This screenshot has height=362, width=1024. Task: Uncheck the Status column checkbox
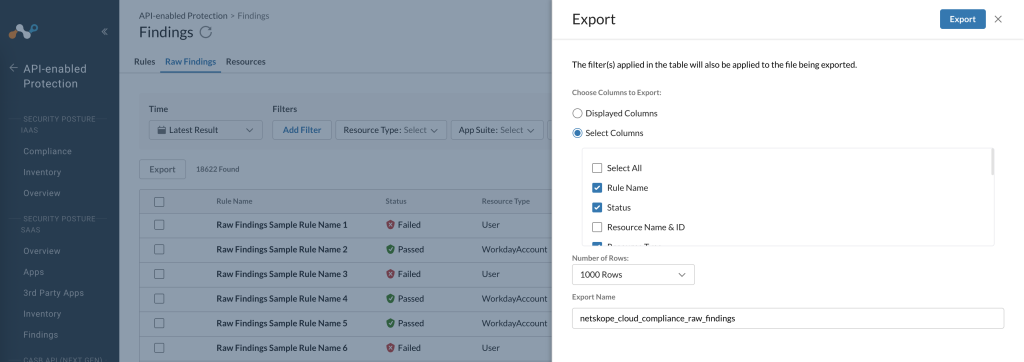[x=597, y=207]
